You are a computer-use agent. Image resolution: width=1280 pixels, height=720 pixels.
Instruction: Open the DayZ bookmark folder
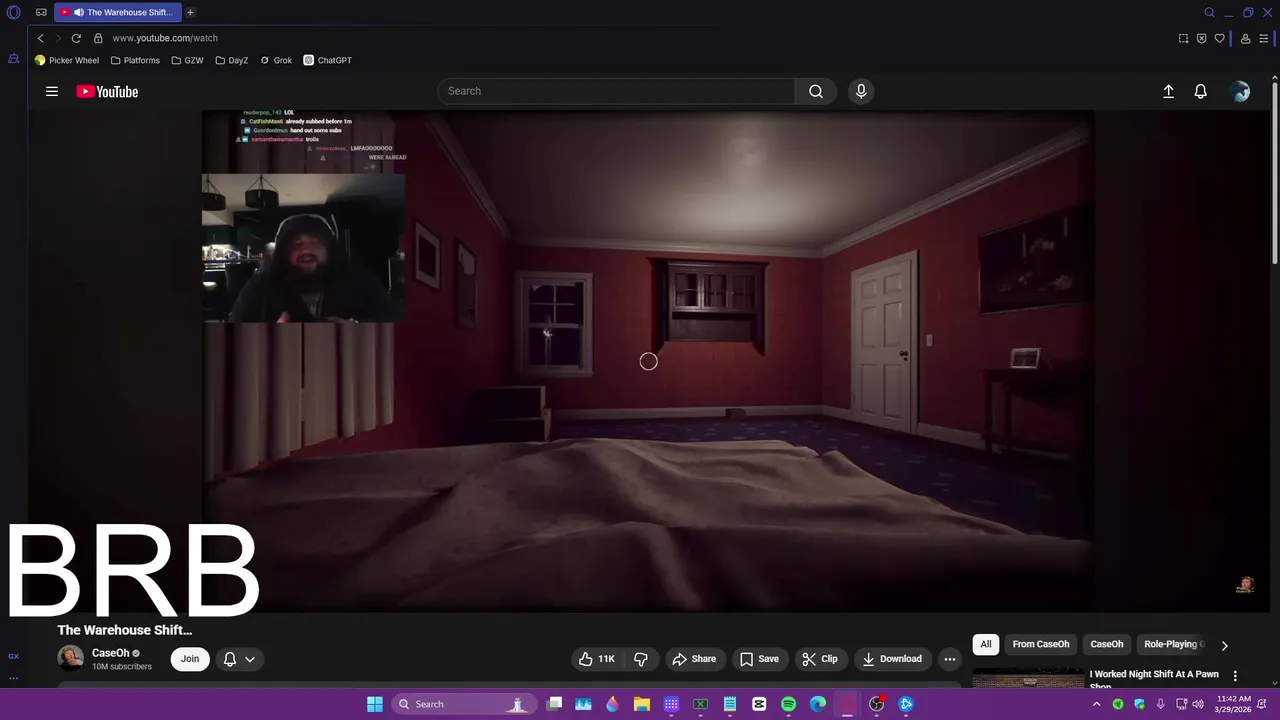[232, 60]
